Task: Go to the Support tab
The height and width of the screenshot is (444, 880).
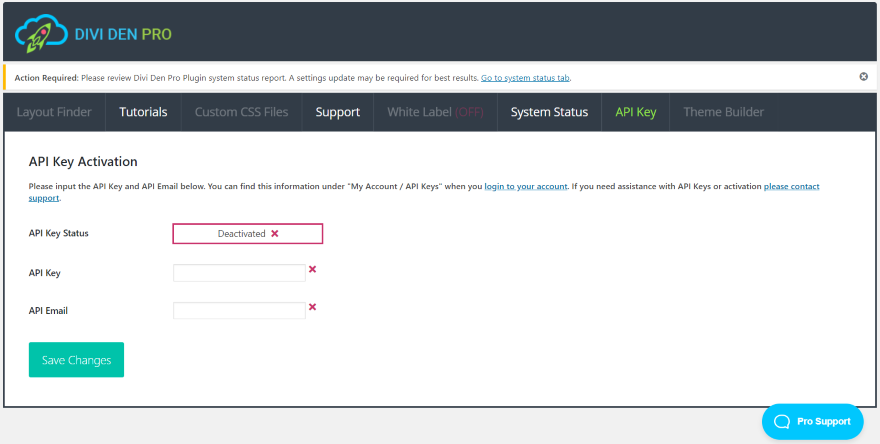Action: (x=337, y=112)
